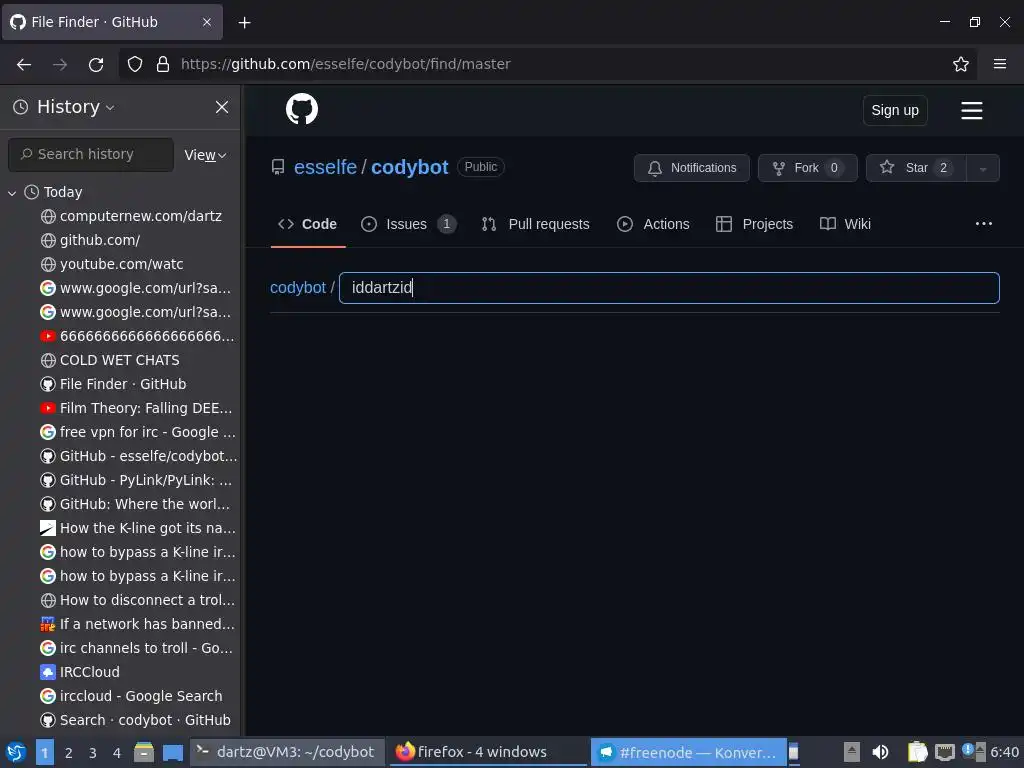Show more repository tabs with ellipsis
Viewport: 1024px width, 768px height.
click(984, 224)
